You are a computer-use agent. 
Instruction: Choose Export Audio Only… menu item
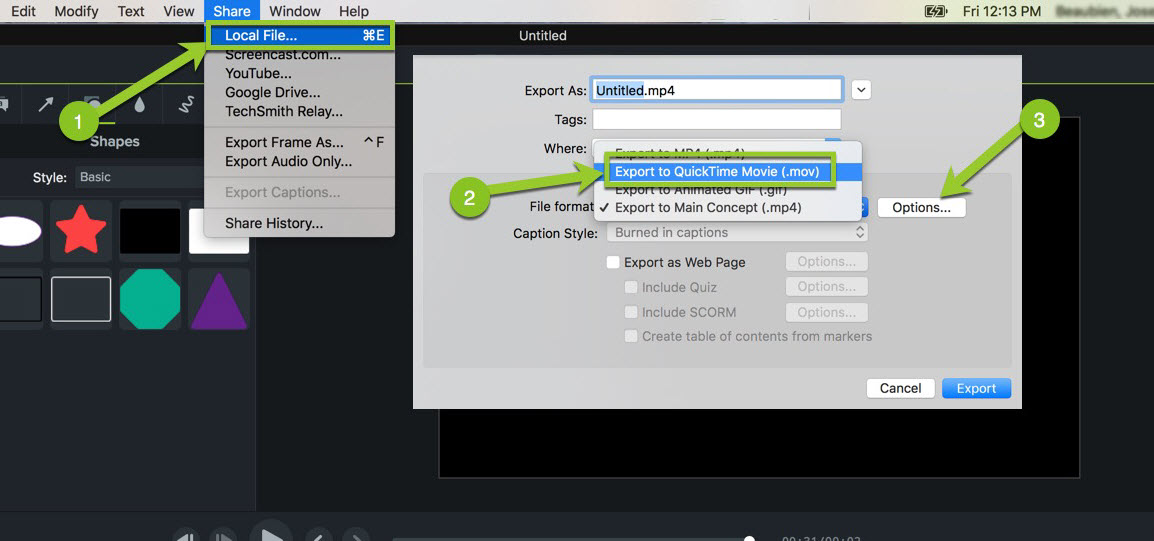[300, 162]
